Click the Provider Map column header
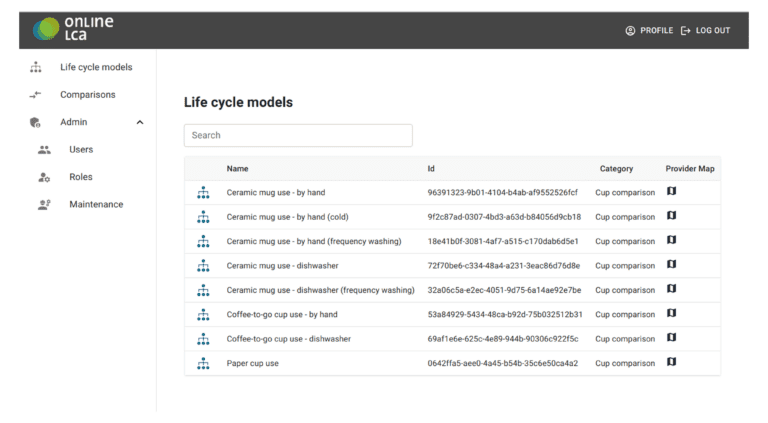 click(690, 168)
